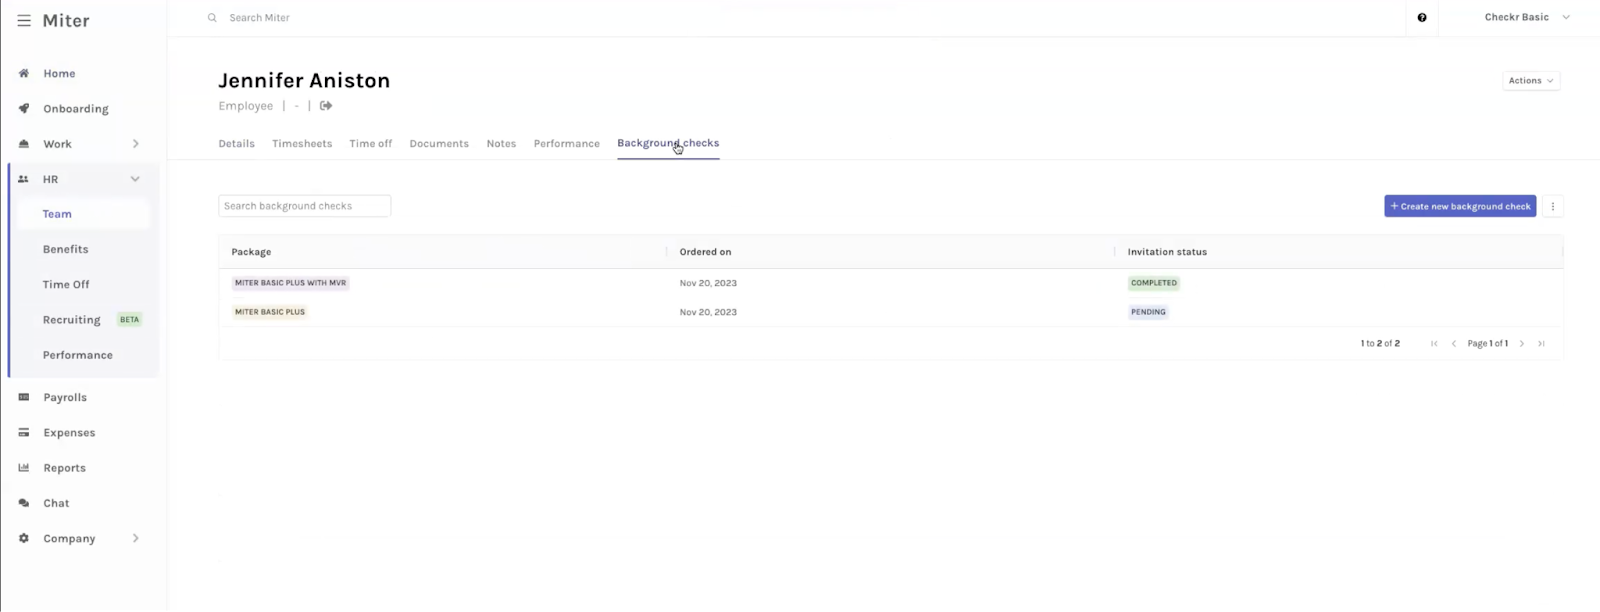This screenshot has width=1600, height=612.
Task: Click the COMPLETED status badge
Action: tap(1154, 283)
